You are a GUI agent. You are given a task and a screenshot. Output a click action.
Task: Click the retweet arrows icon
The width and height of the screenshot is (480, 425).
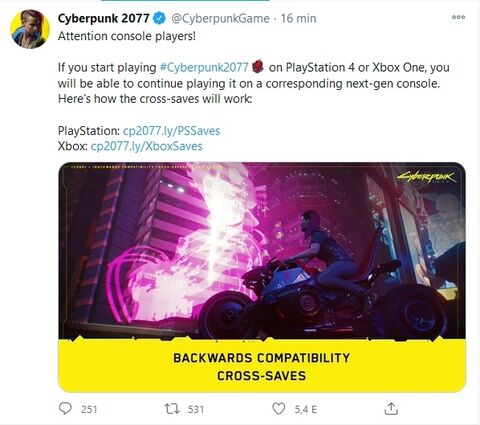172,408
